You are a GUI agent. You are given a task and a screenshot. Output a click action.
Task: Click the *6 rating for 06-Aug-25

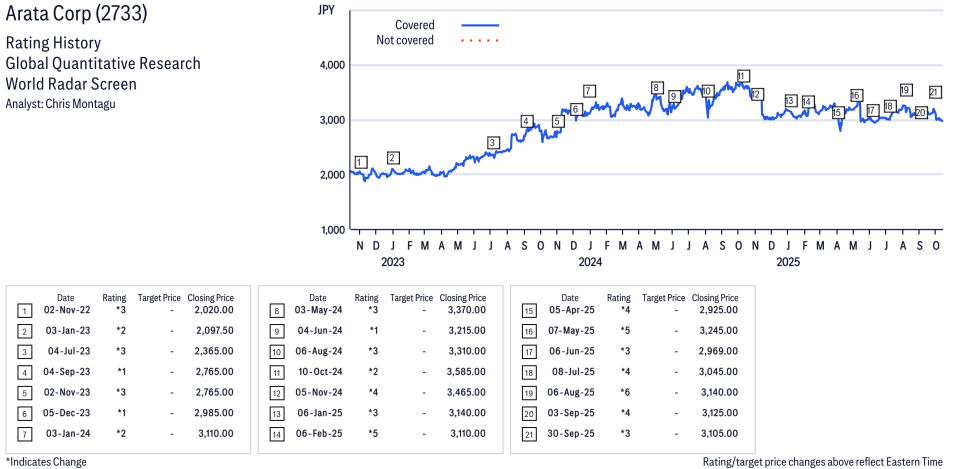tap(619, 393)
